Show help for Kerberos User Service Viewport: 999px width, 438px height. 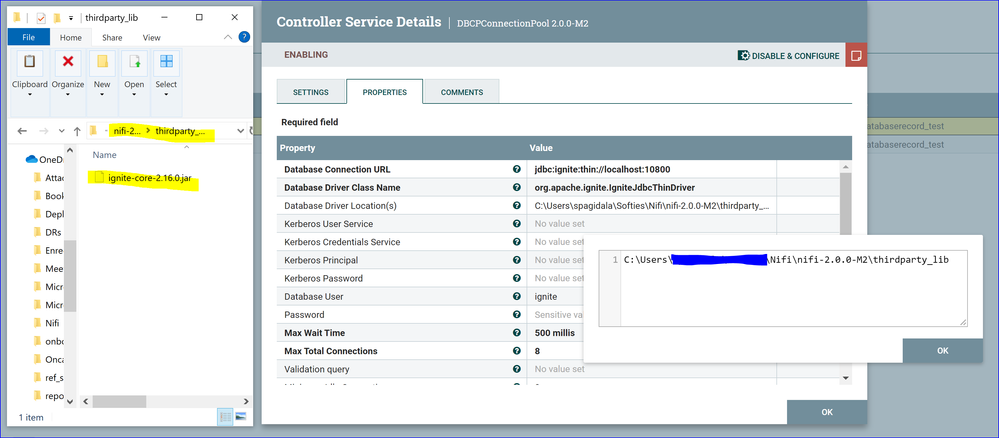(517, 224)
